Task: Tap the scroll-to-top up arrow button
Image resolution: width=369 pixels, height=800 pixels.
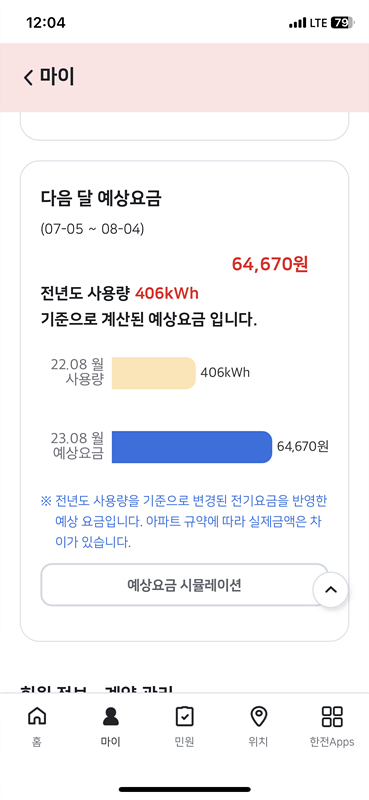Action: point(331,590)
